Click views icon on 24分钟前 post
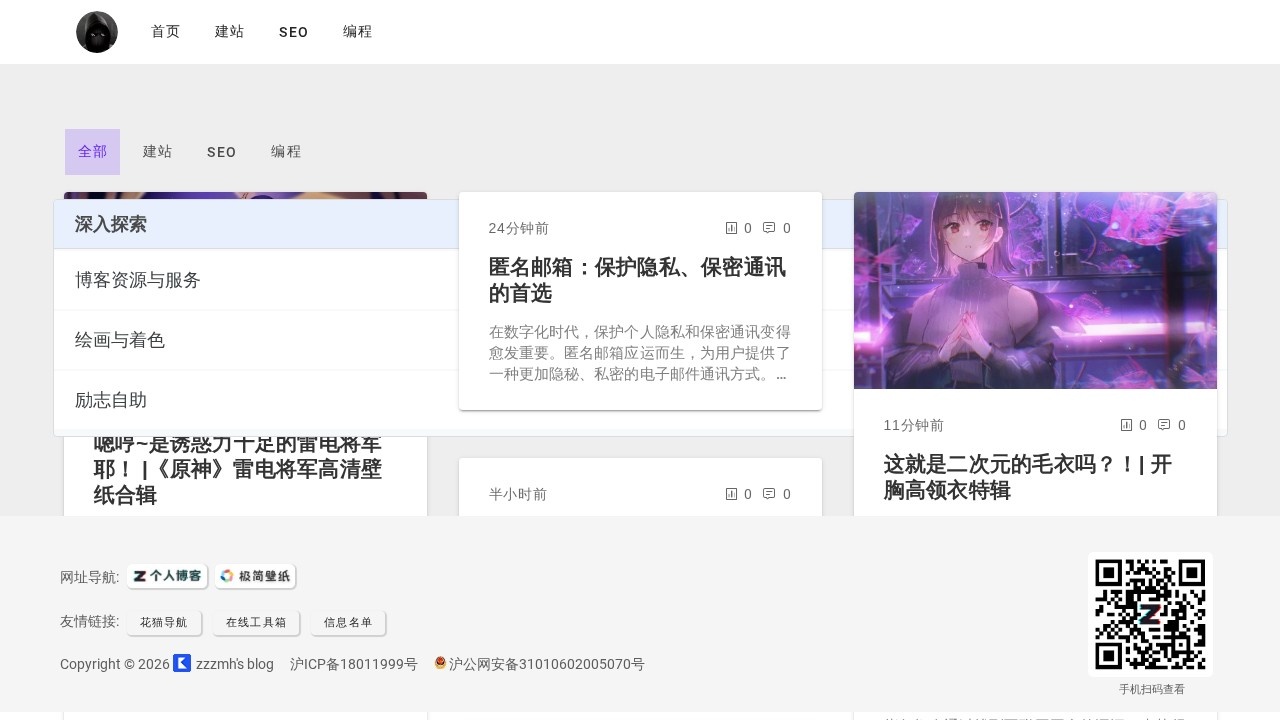Image resolution: width=1280 pixels, height=720 pixels. pos(731,228)
